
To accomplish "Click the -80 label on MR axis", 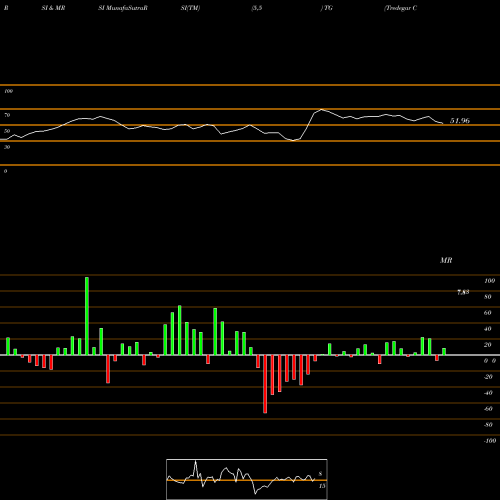I will pos(488,425).
